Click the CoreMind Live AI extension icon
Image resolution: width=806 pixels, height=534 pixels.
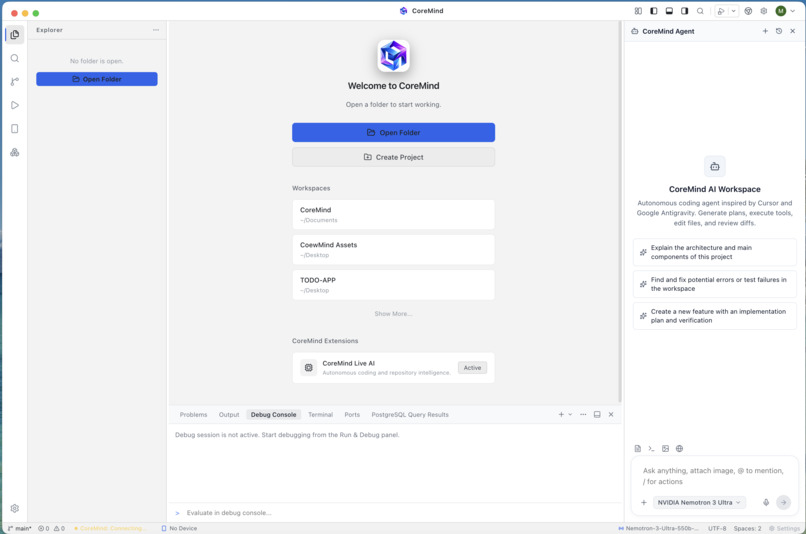click(308, 367)
